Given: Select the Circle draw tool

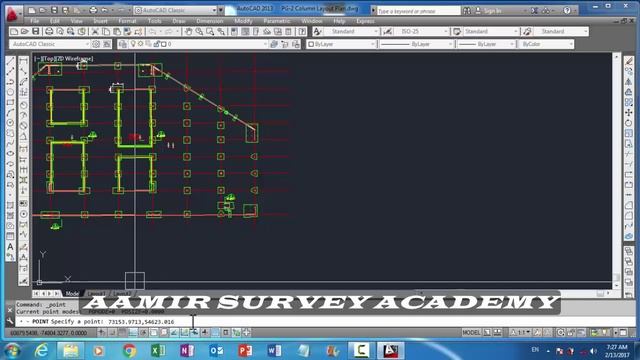Looking at the screenshot, I should (x=11, y=123).
